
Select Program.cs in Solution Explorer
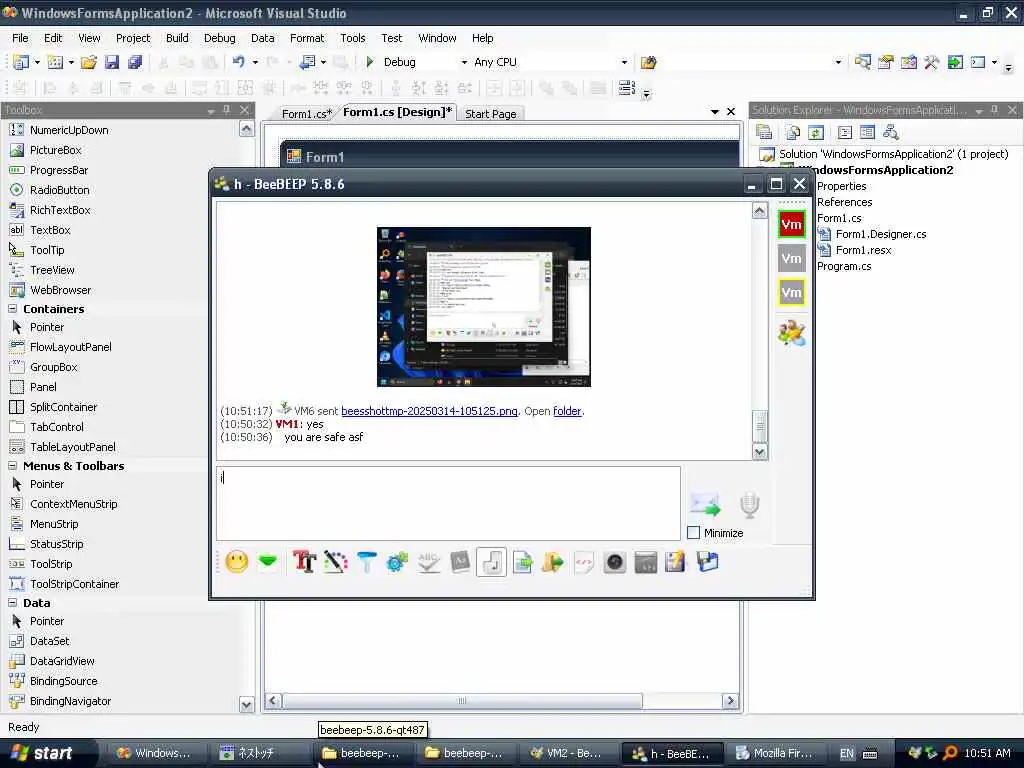tap(844, 266)
